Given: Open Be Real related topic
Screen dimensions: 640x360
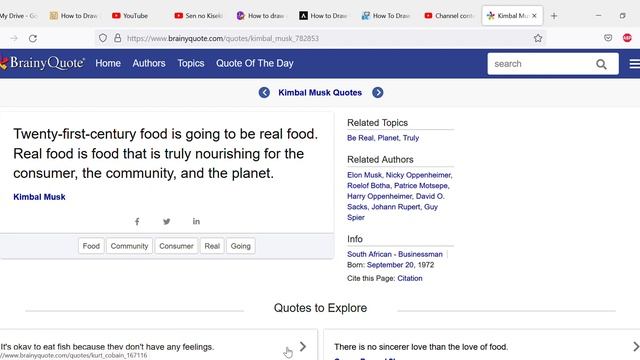Looking at the screenshot, I should pyautogui.click(x=360, y=138).
